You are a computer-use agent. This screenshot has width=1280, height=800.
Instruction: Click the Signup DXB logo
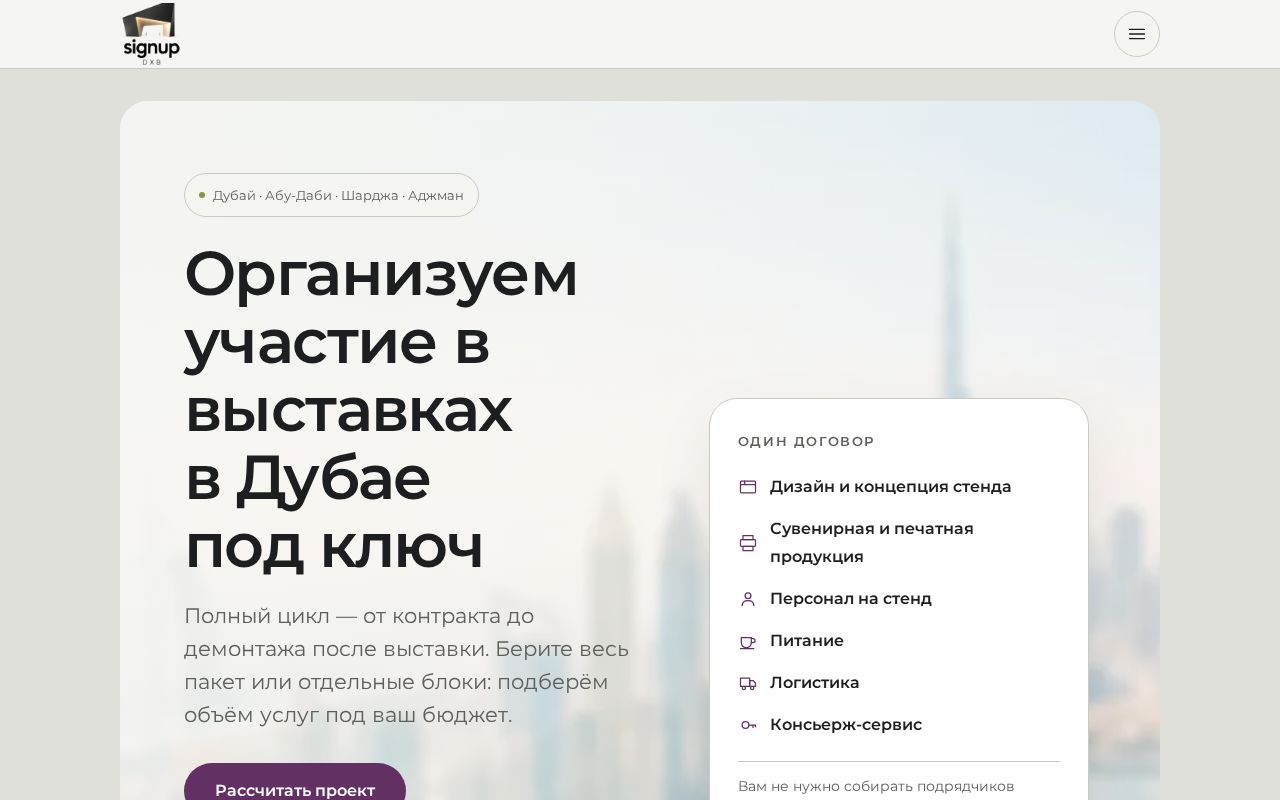pos(151,34)
